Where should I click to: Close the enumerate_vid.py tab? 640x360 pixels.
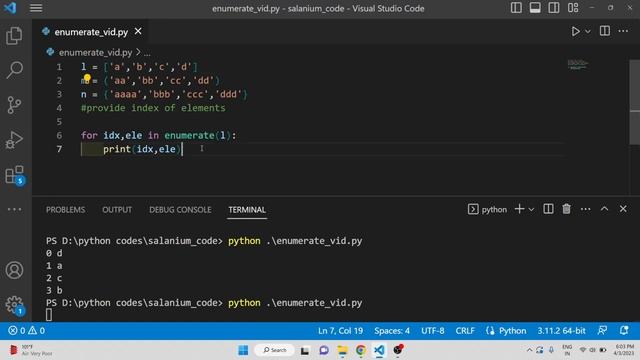point(138,31)
